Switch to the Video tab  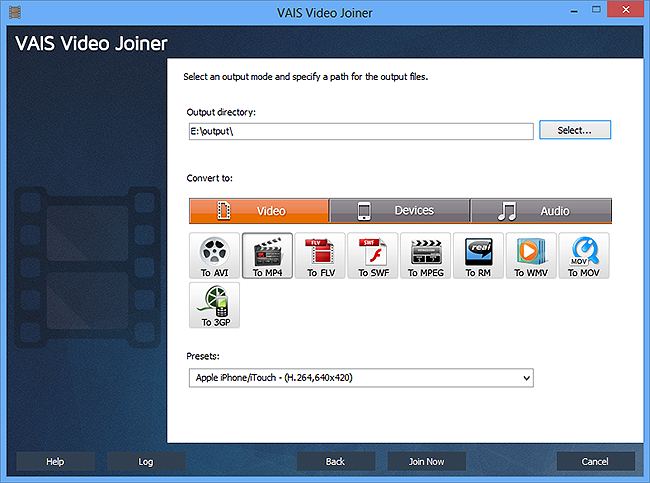(259, 211)
